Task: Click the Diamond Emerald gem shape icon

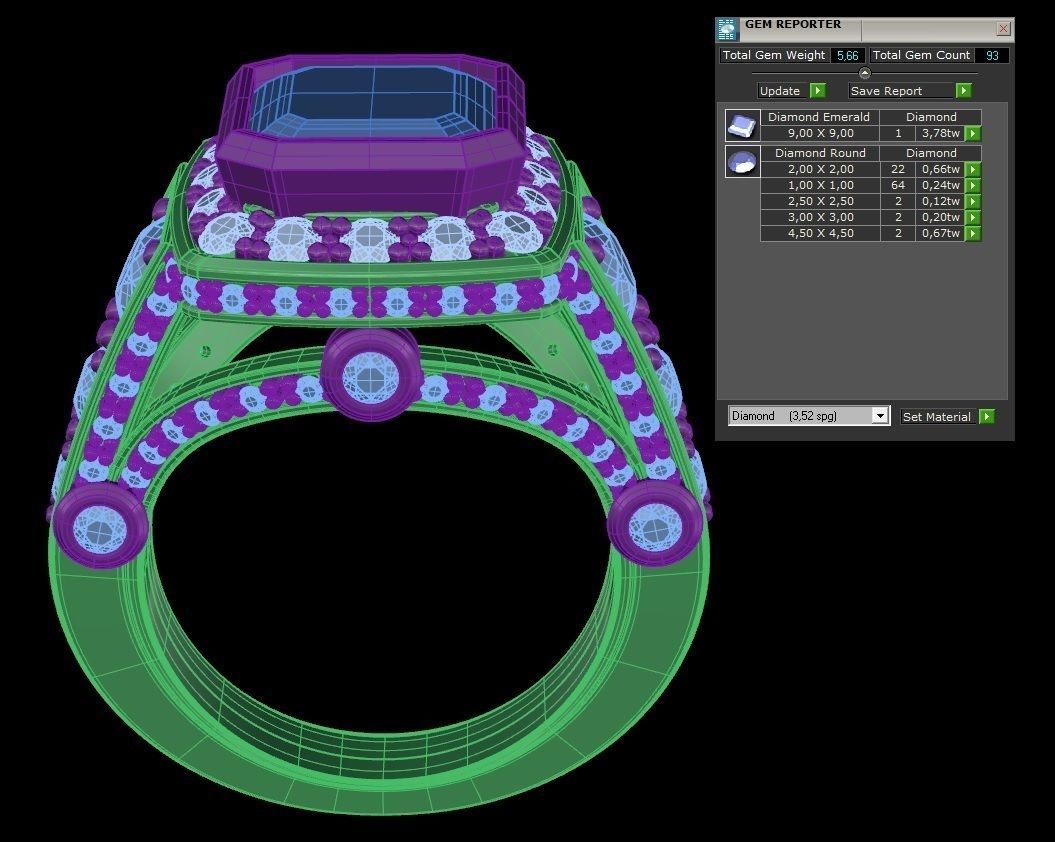Action: (x=741, y=125)
